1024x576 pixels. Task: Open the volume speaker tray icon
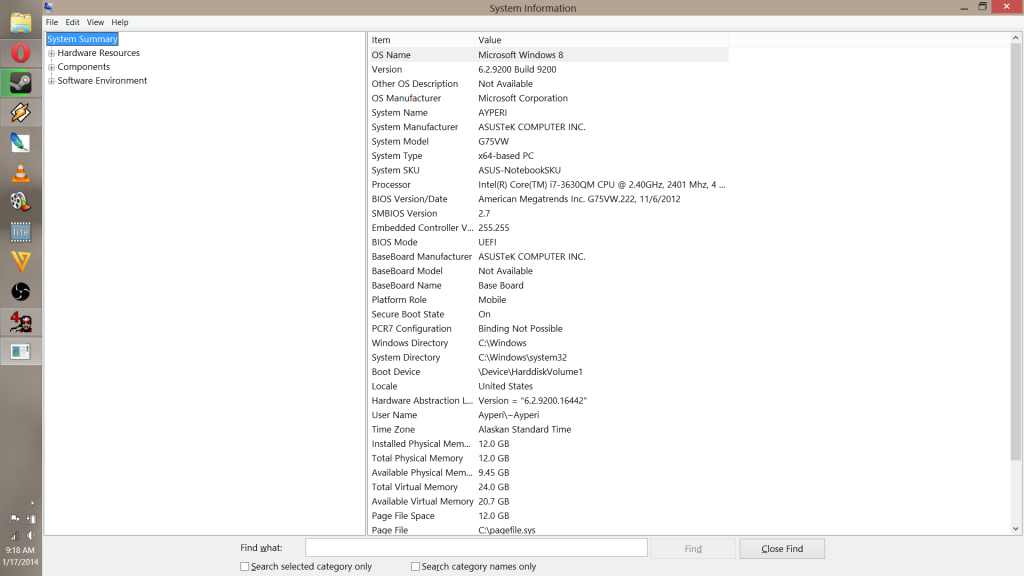click(31, 536)
